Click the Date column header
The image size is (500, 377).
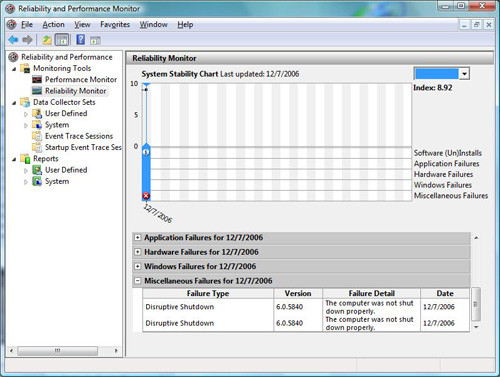coord(445,293)
